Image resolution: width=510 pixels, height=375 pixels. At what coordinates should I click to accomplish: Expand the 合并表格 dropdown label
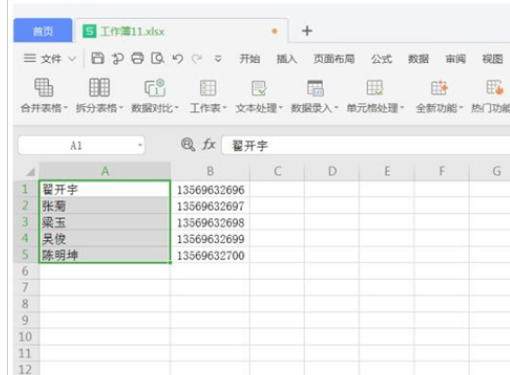[x=44, y=108]
